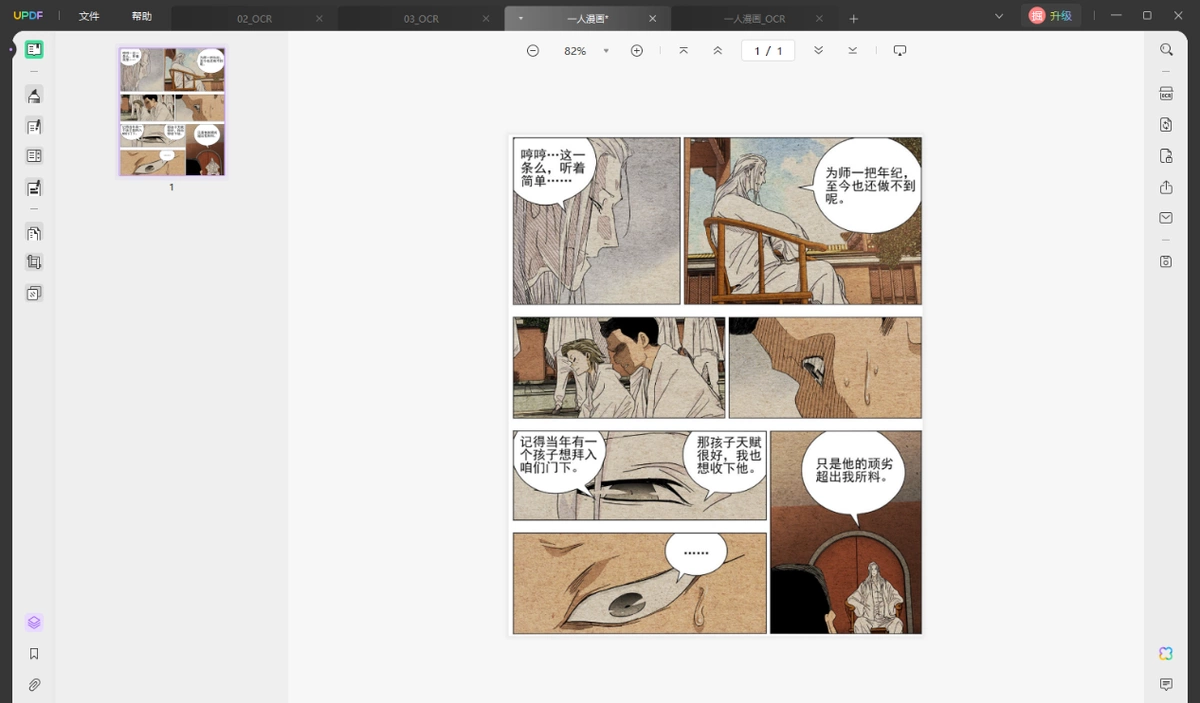Add a new tab with plus button
The image size is (1200, 703).
pos(854,19)
